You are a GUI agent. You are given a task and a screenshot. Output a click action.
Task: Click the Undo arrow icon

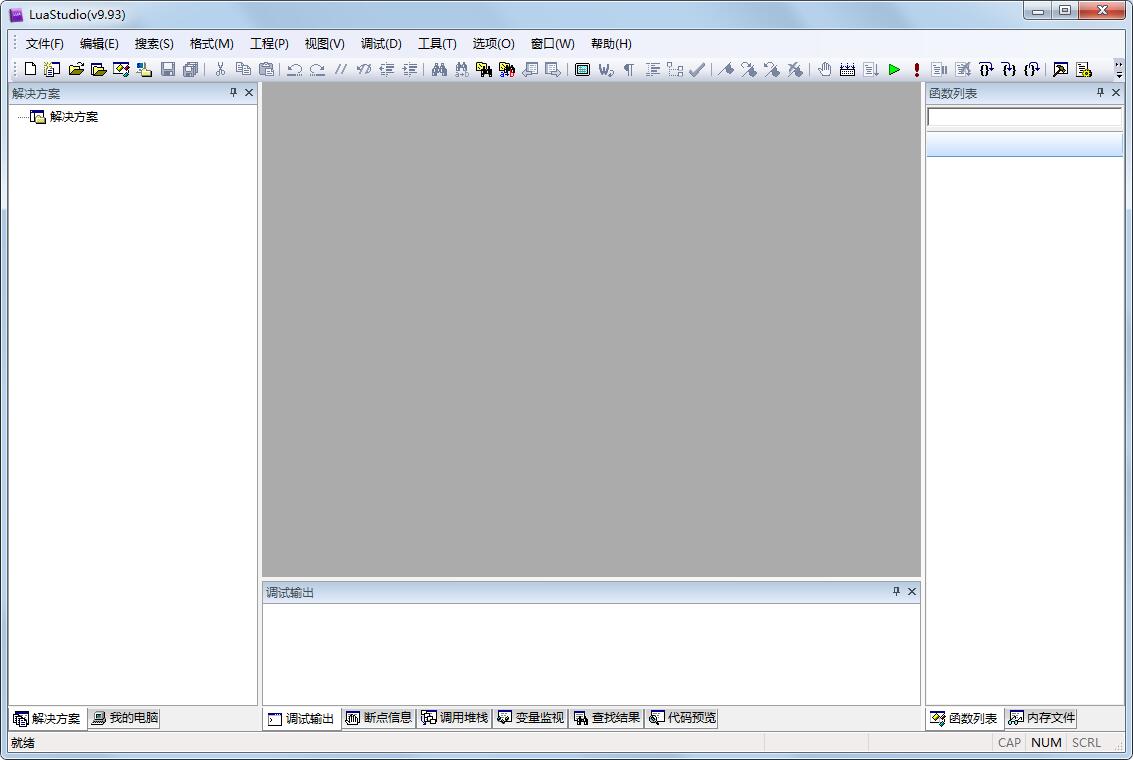(x=295, y=69)
